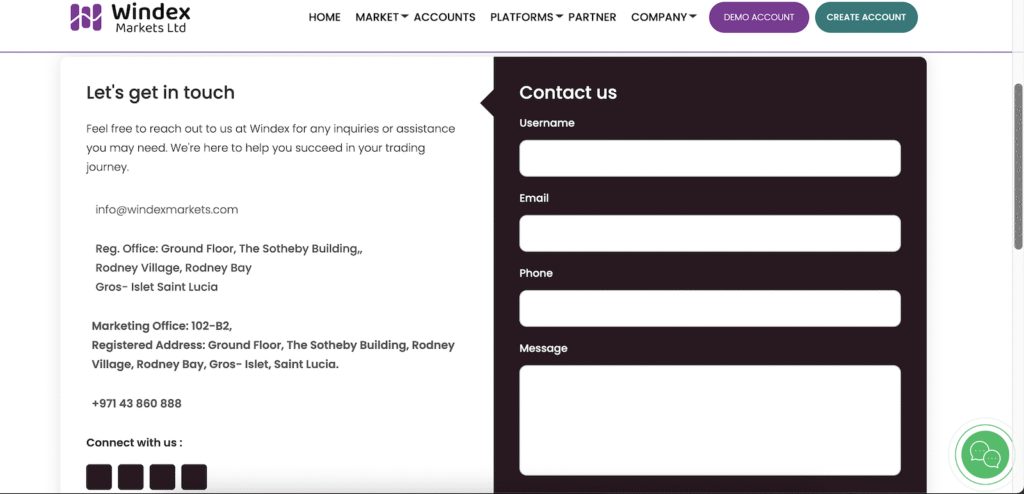Click the third social media icon
1024x494 pixels.
(163, 477)
